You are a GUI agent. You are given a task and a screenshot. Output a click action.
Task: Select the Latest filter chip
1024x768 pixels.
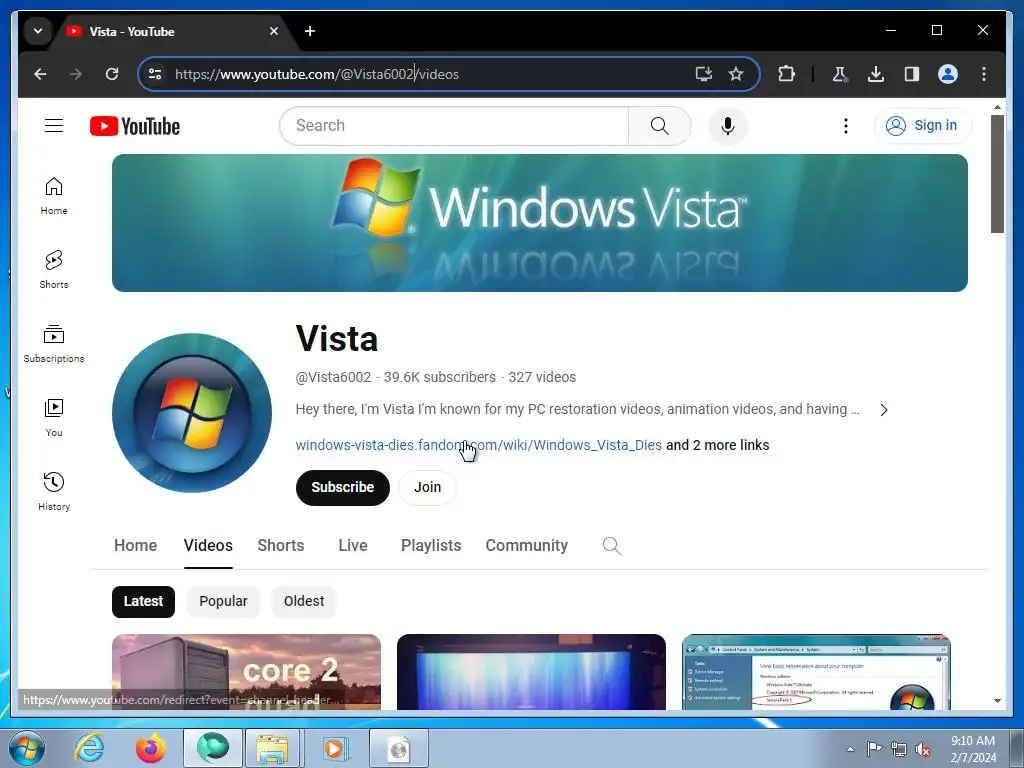click(x=143, y=601)
